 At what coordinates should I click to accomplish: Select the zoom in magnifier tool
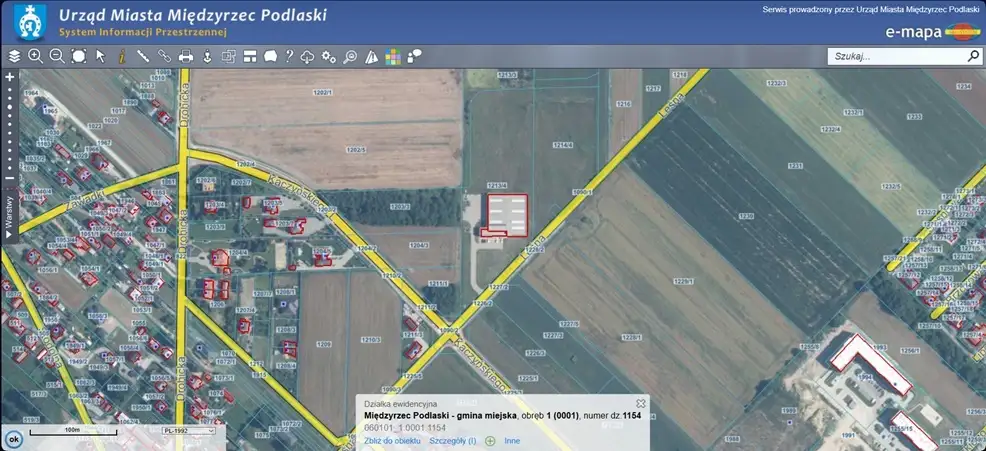coord(35,57)
